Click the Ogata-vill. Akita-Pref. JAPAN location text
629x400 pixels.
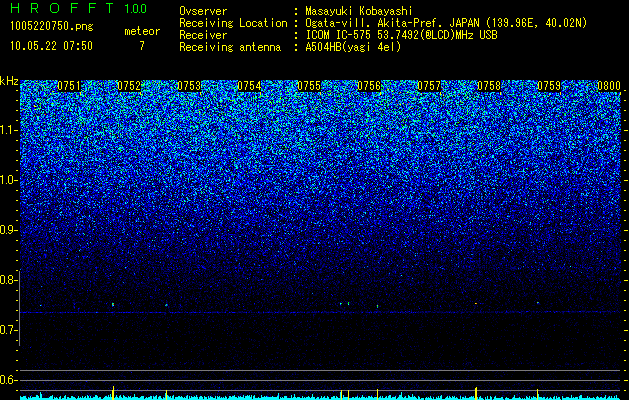446,23
